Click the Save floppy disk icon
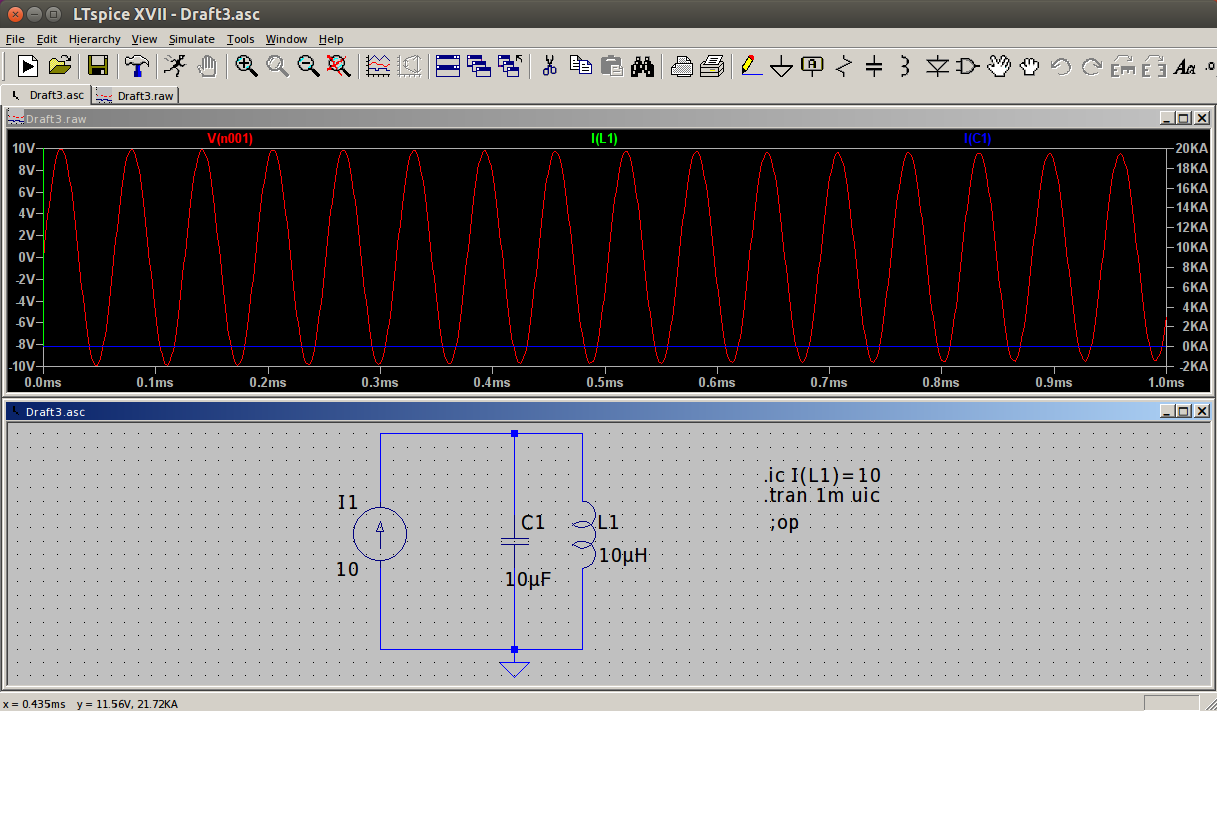This screenshot has width=1217, height=827. click(x=98, y=66)
